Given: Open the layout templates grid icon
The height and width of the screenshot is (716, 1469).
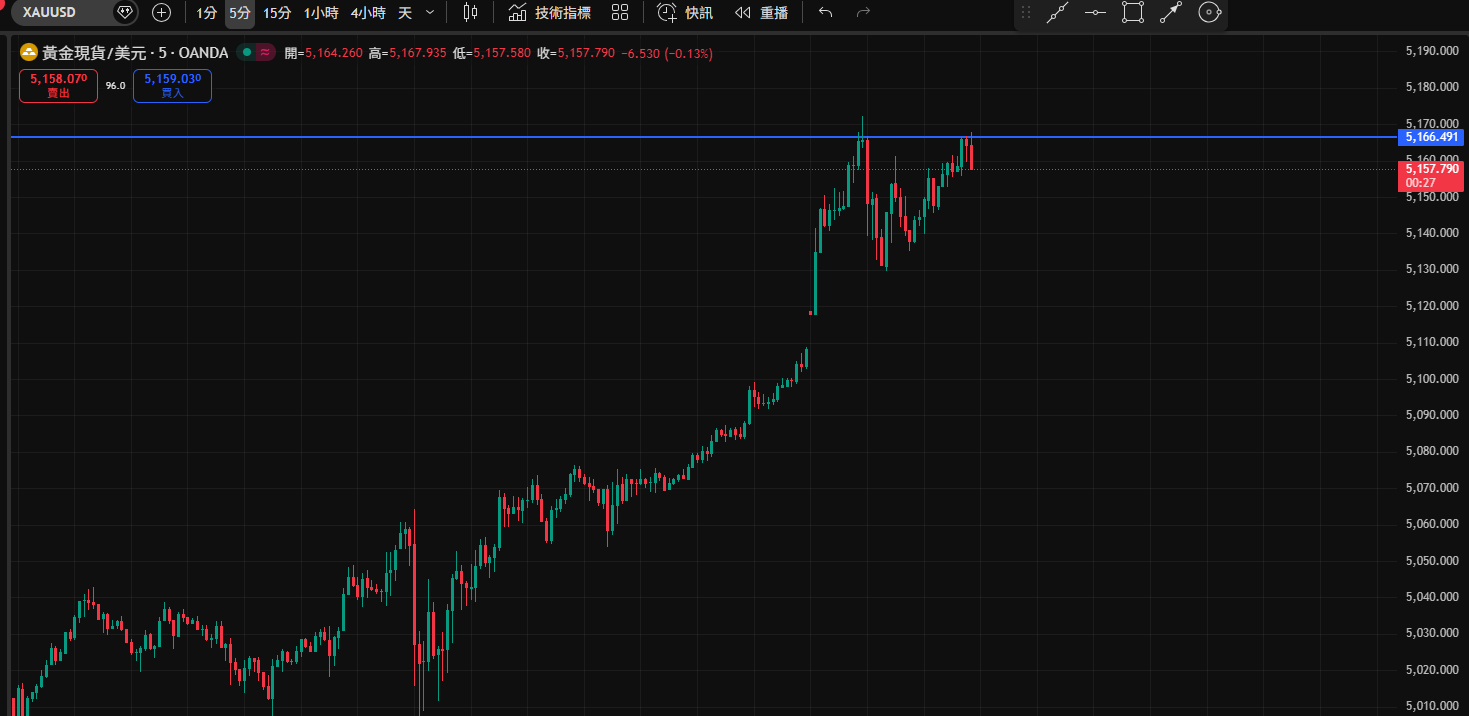Looking at the screenshot, I should point(620,13).
